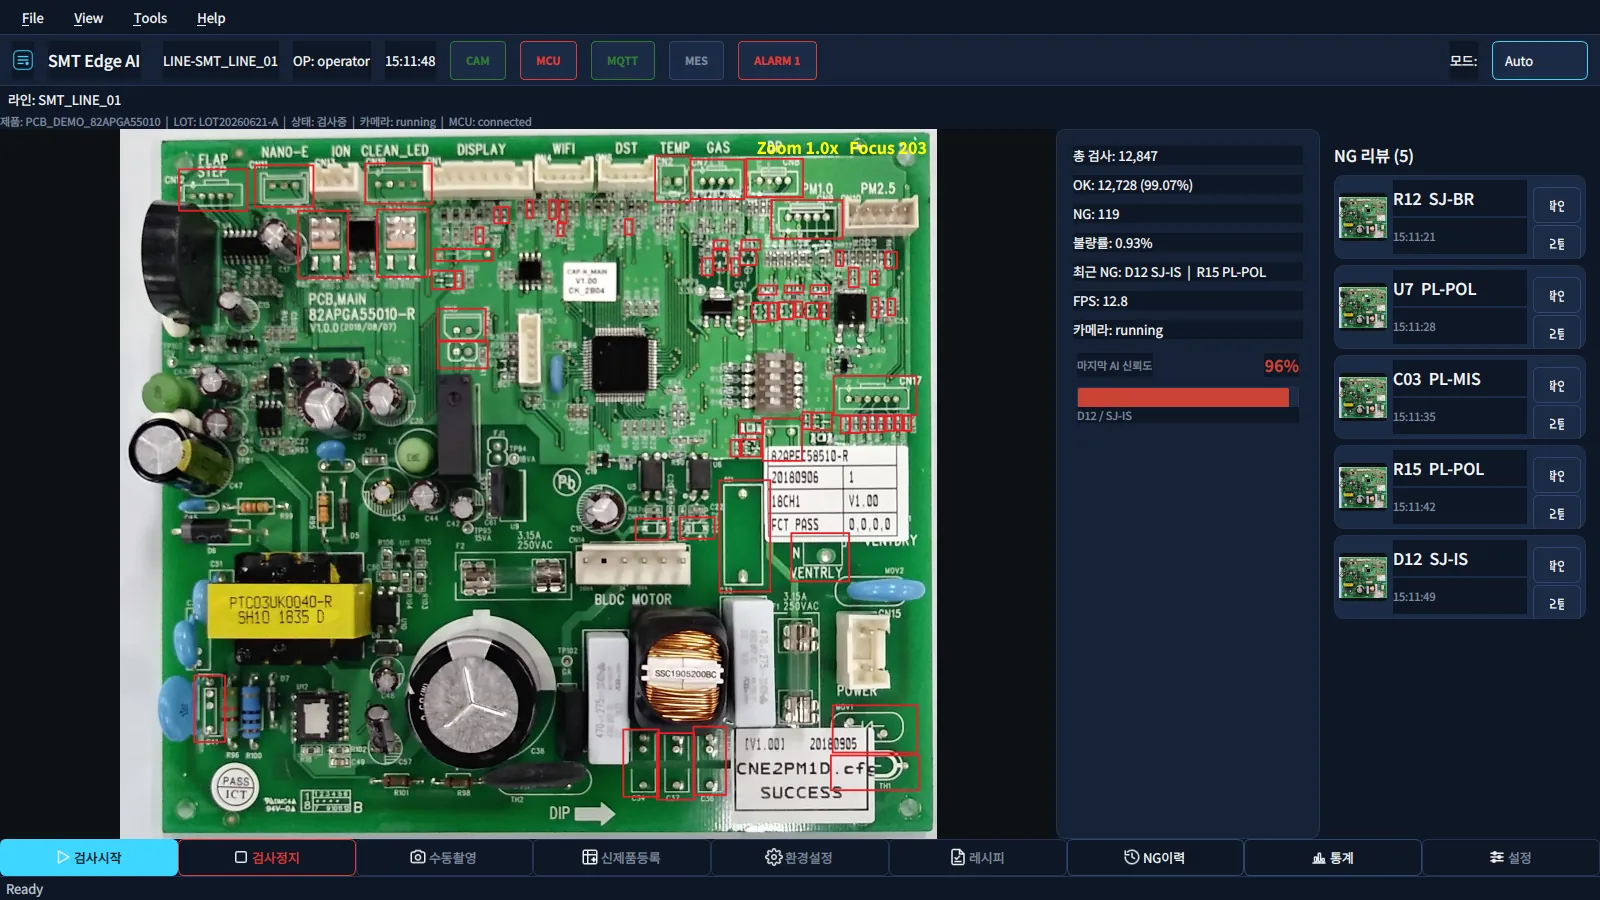Click the 96% confidence value
Viewport: 1600px width, 900px height.
coord(1281,366)
